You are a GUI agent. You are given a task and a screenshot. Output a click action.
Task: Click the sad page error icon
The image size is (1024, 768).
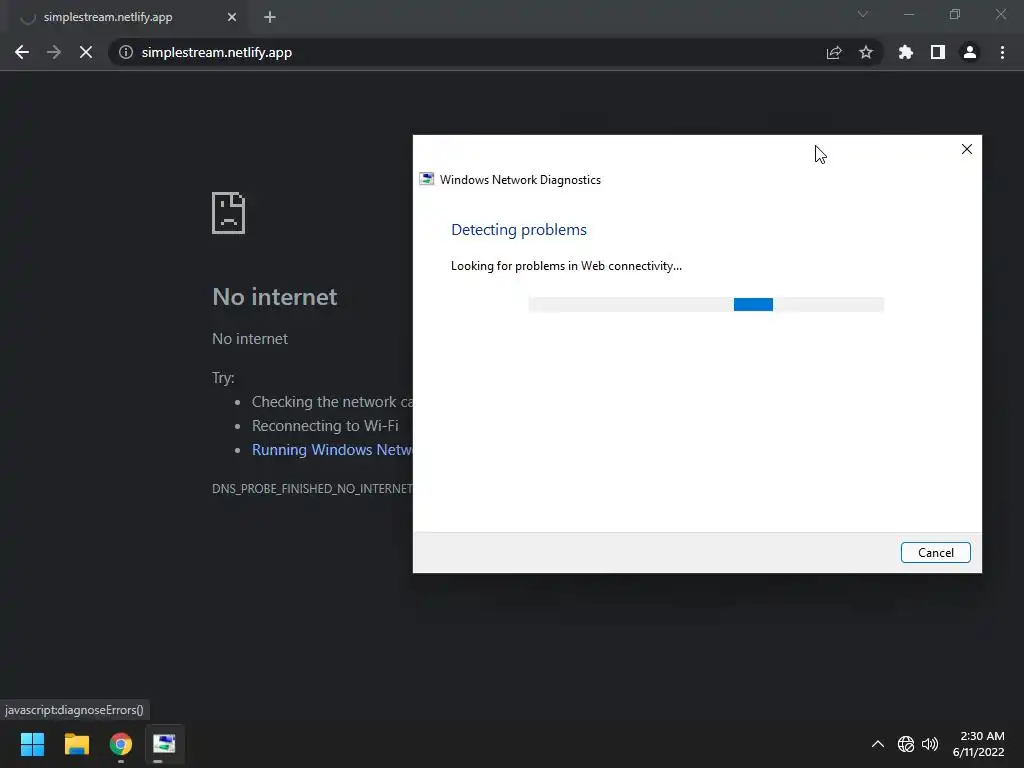(229, 213)
